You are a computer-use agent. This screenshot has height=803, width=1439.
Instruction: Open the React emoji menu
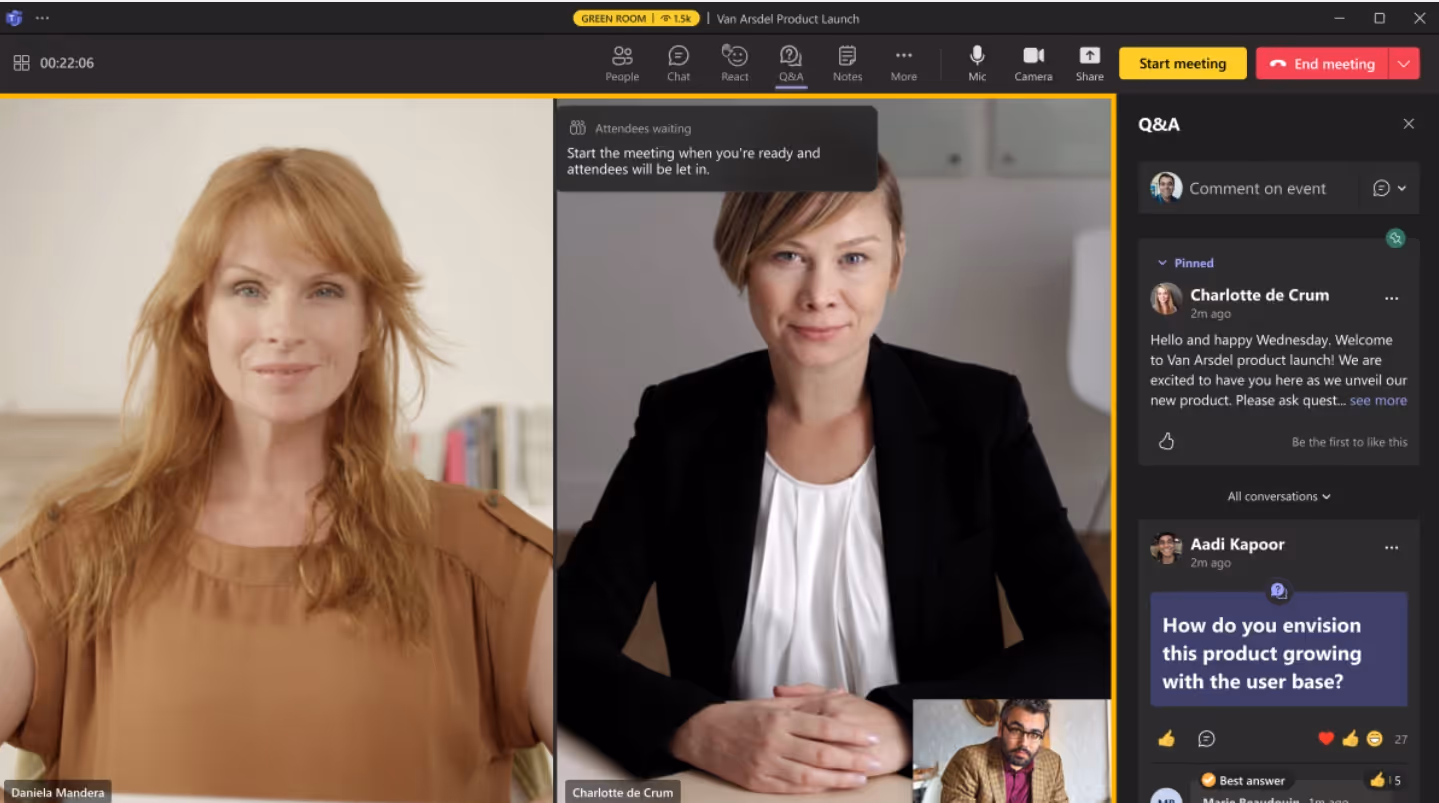tap(735, 63)
